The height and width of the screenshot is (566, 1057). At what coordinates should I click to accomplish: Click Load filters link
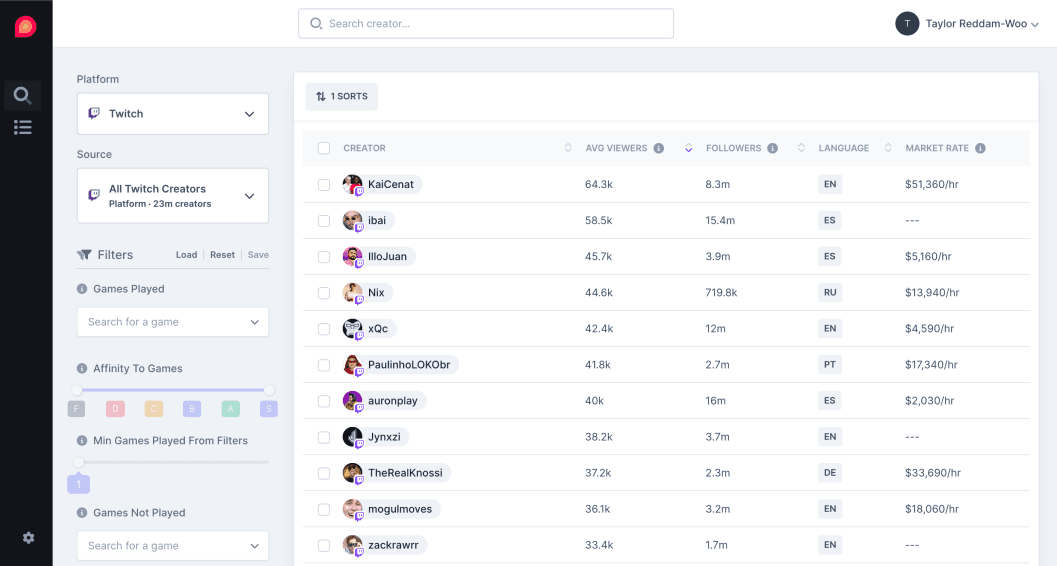point(187,255)
